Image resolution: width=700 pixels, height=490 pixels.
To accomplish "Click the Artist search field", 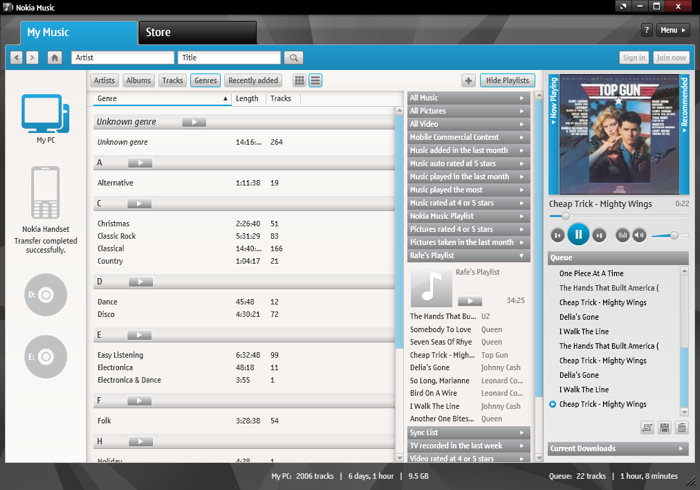I will pyautogui.click(x=123, y=58).
